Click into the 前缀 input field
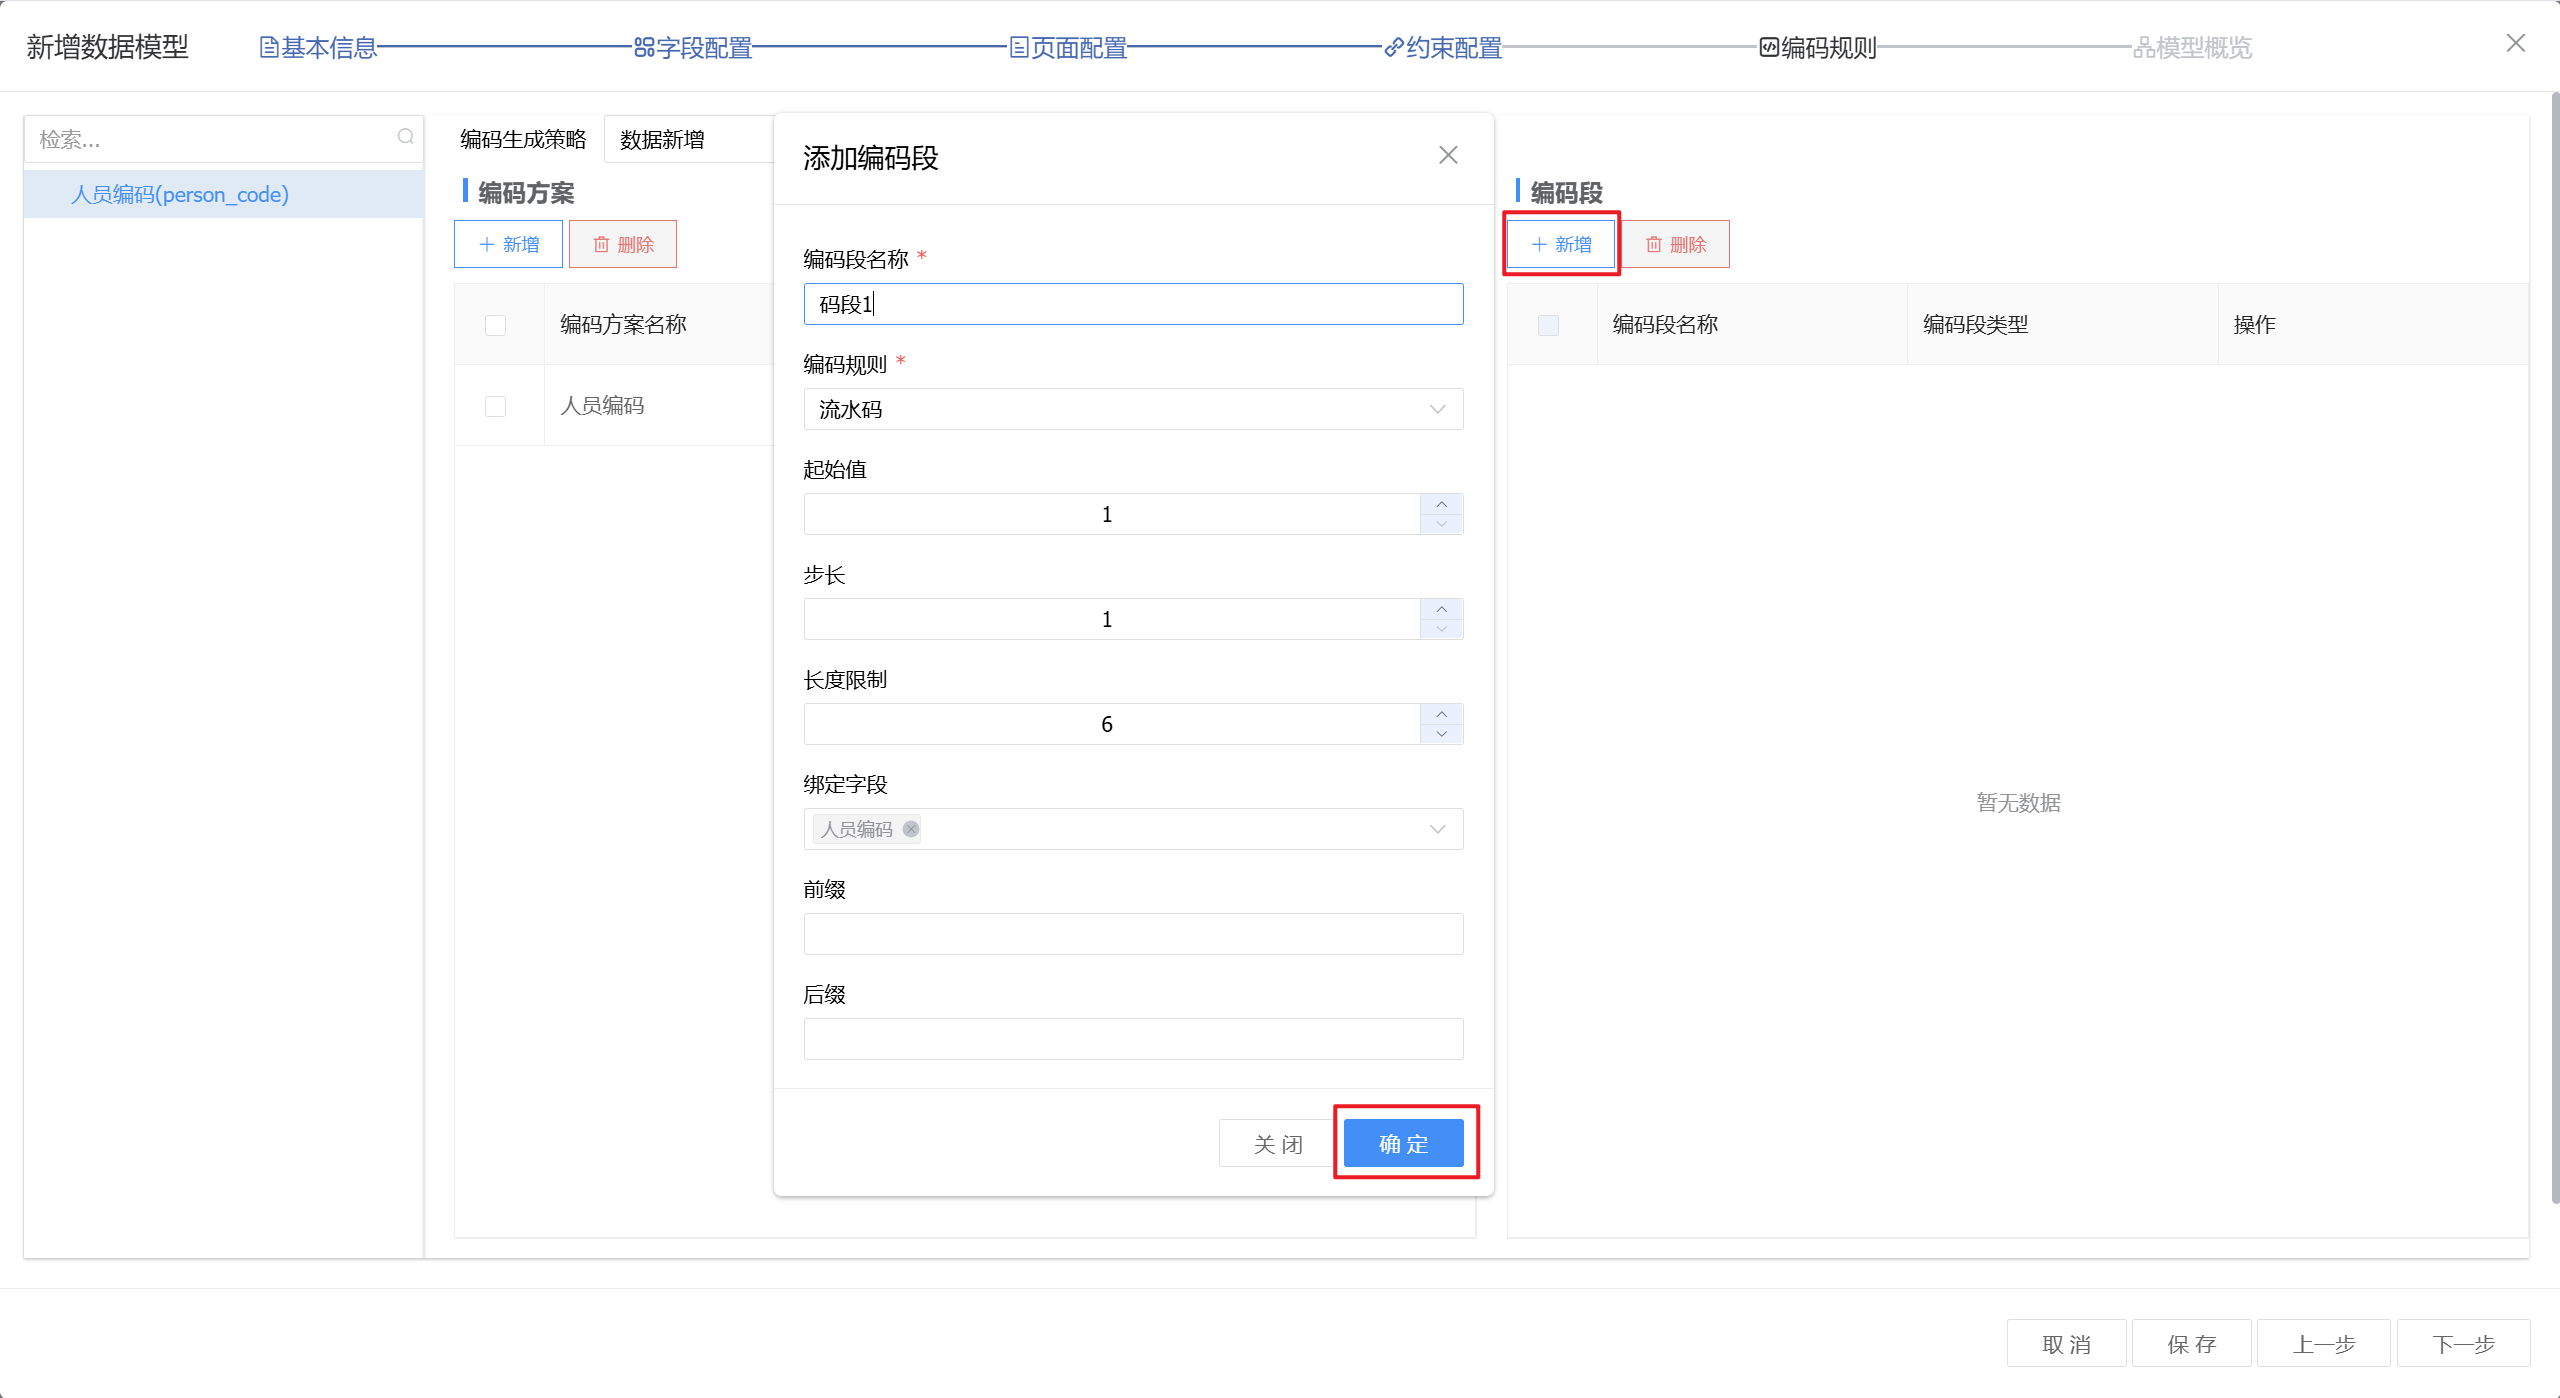Screen dimensions: 2560x1398 point(1133,934)
